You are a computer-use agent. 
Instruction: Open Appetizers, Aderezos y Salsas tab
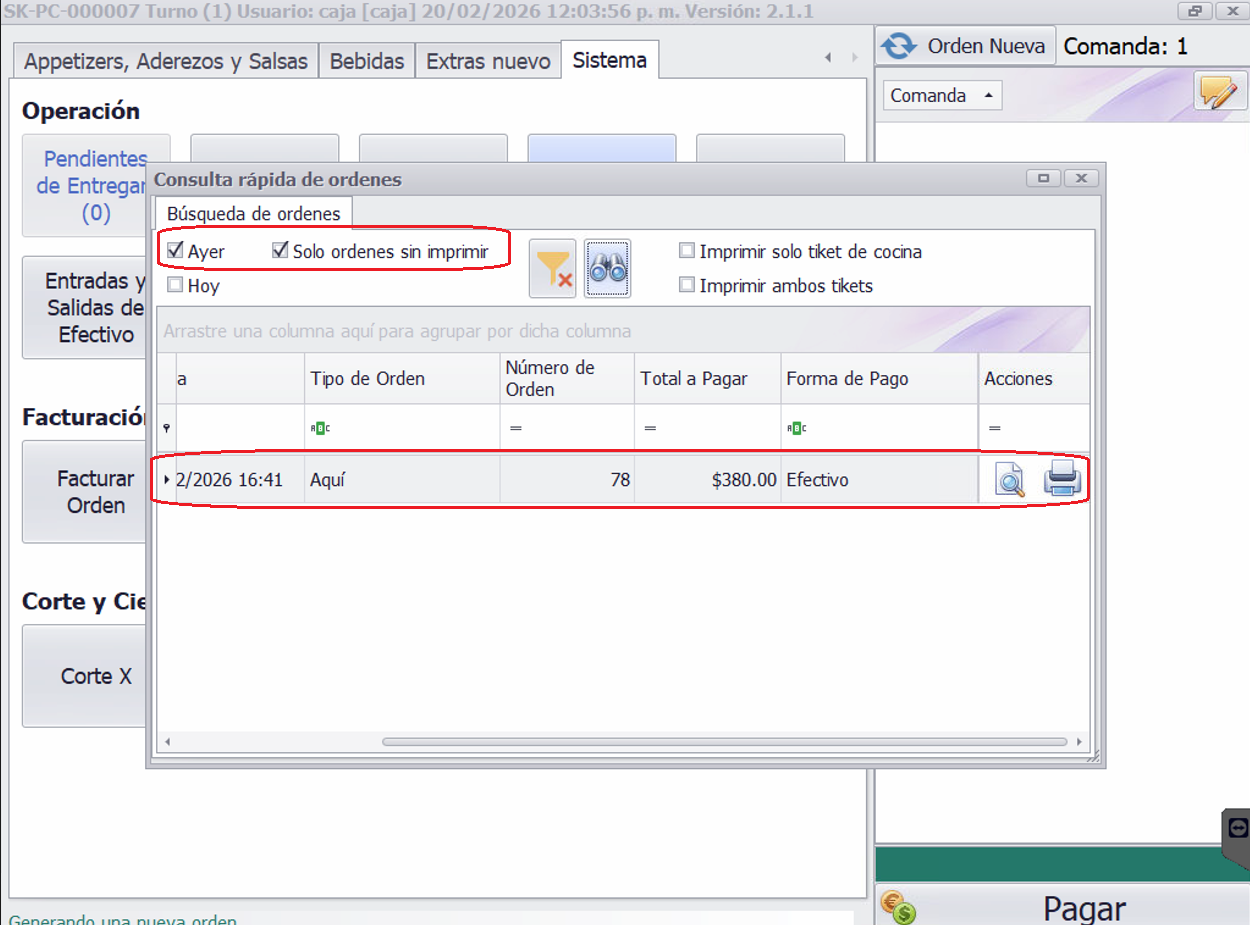(x=166, y=61)
